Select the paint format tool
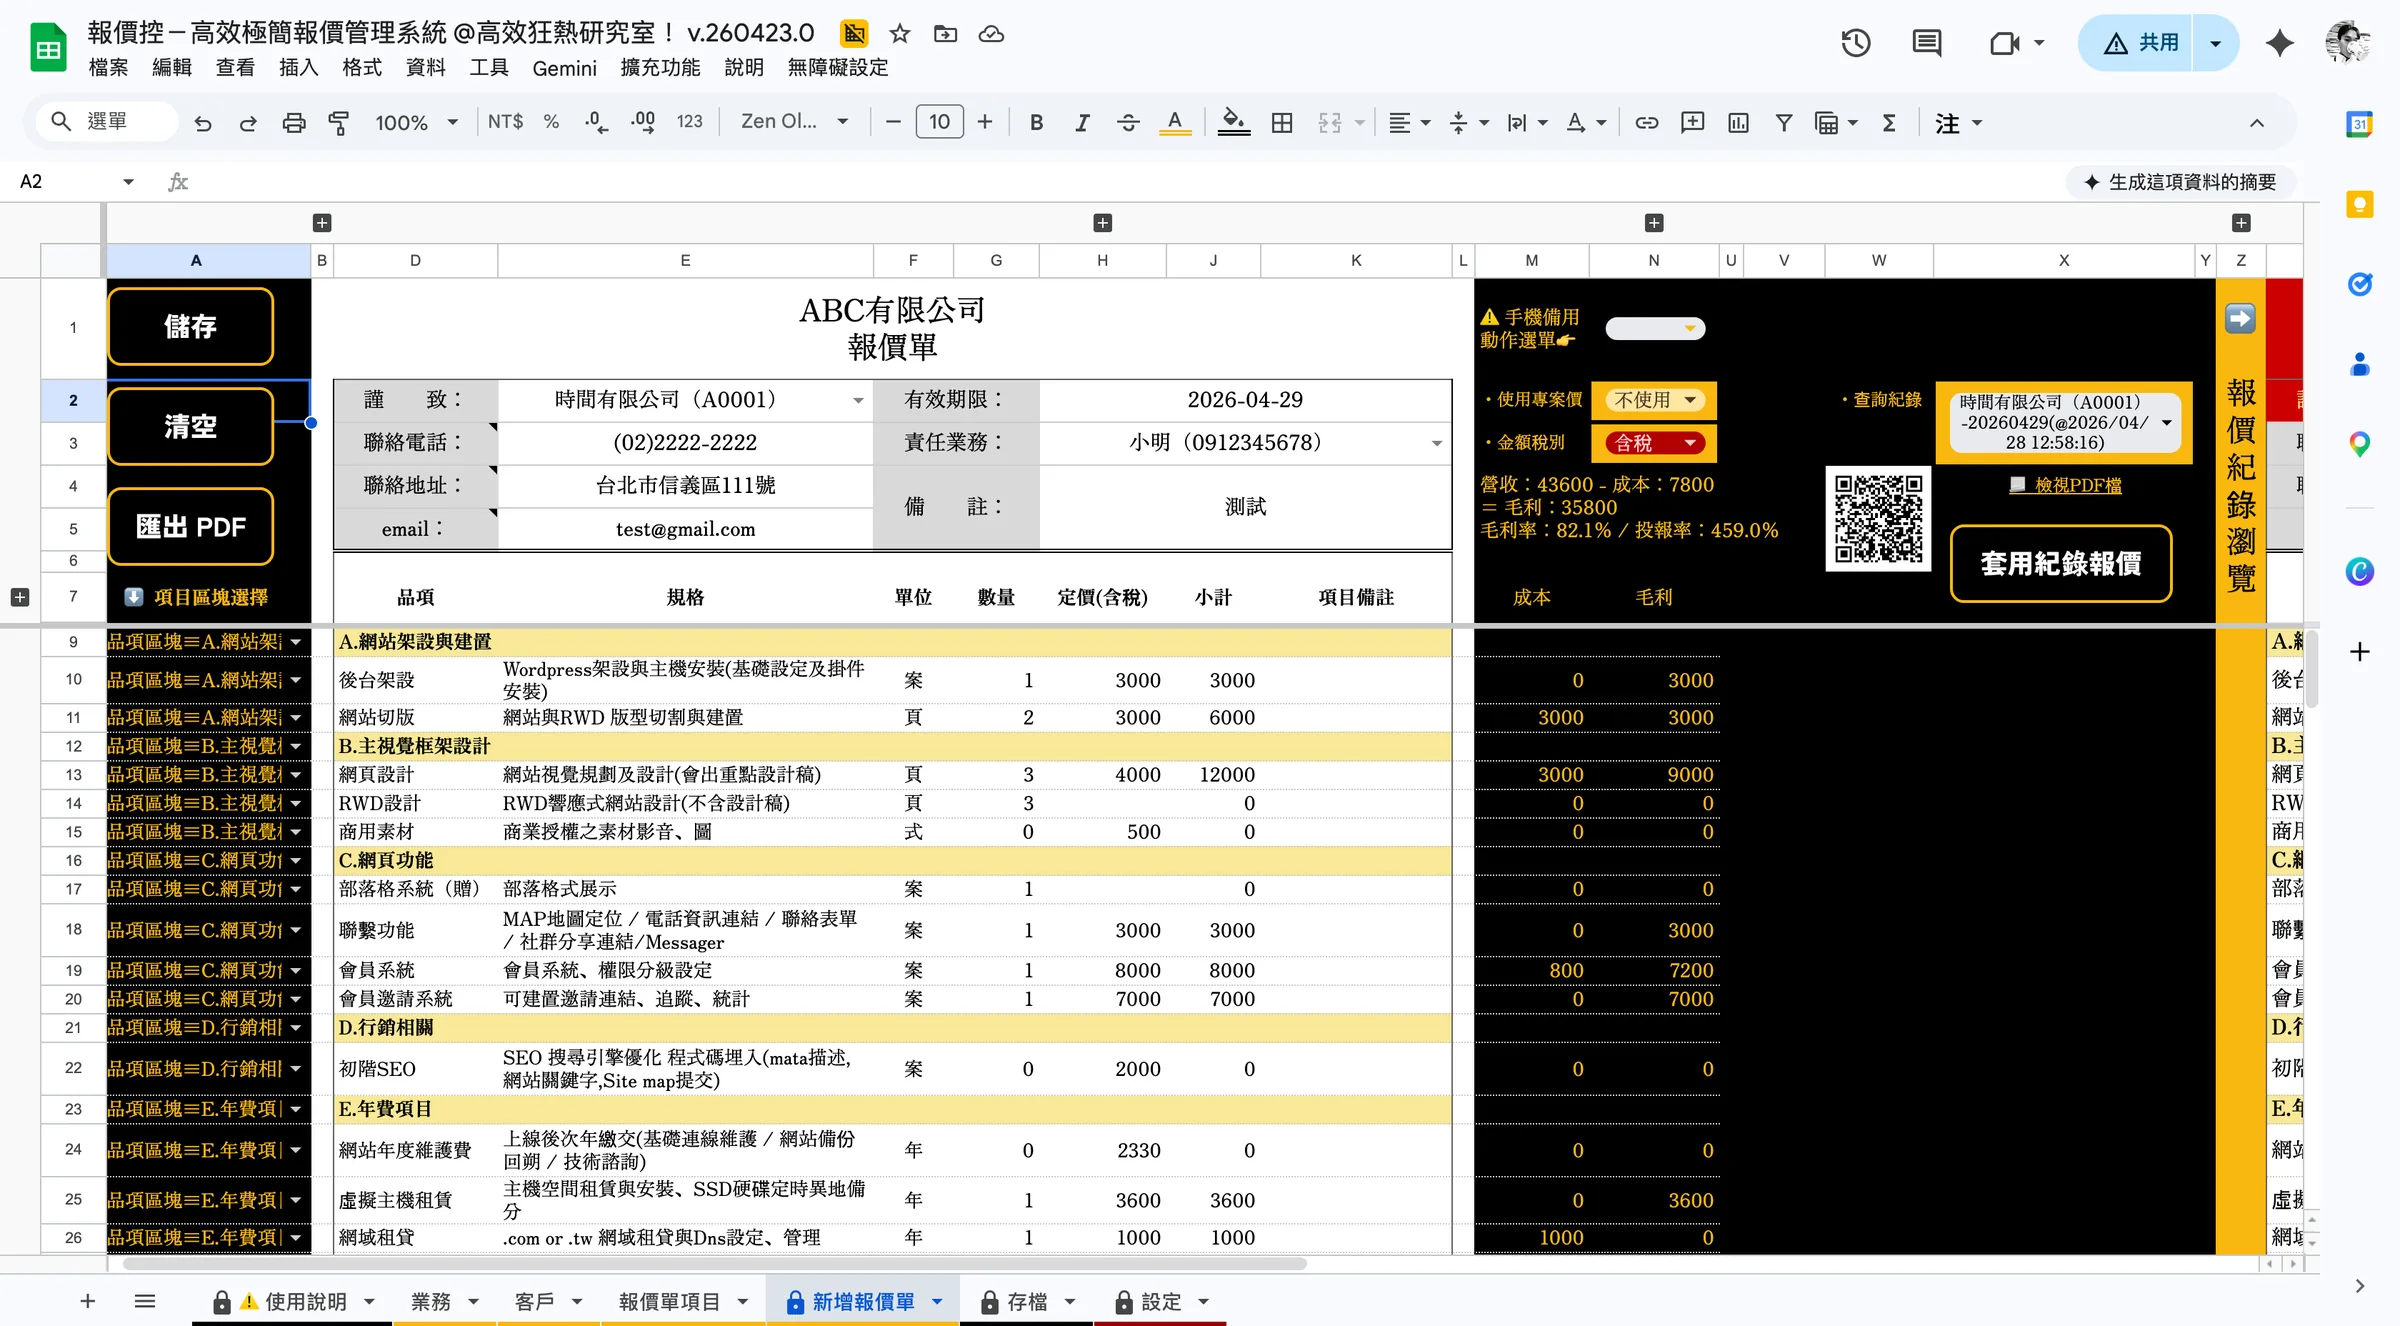This screenshot has height=1326, width=2400. pos(339,123)
